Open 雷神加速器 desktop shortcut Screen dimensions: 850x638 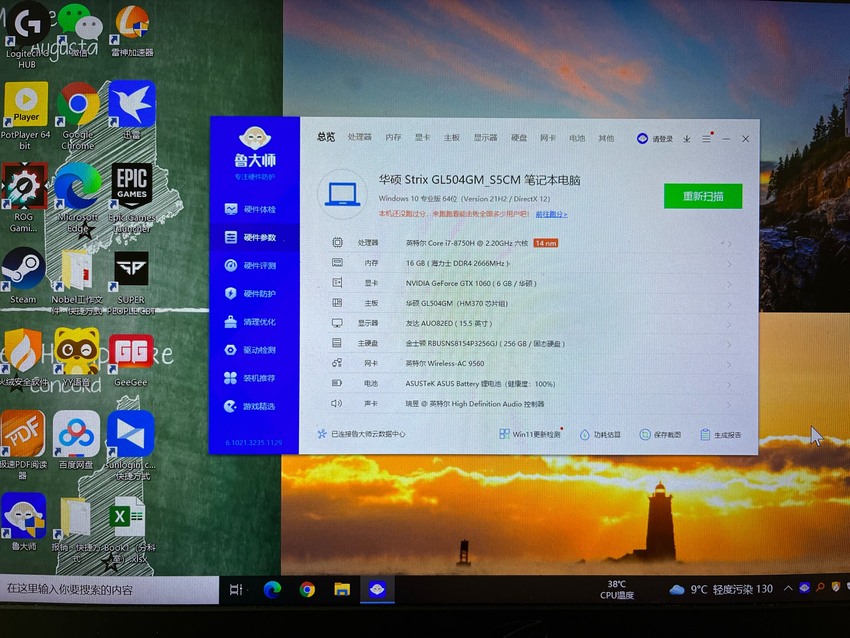pos(132,31)
